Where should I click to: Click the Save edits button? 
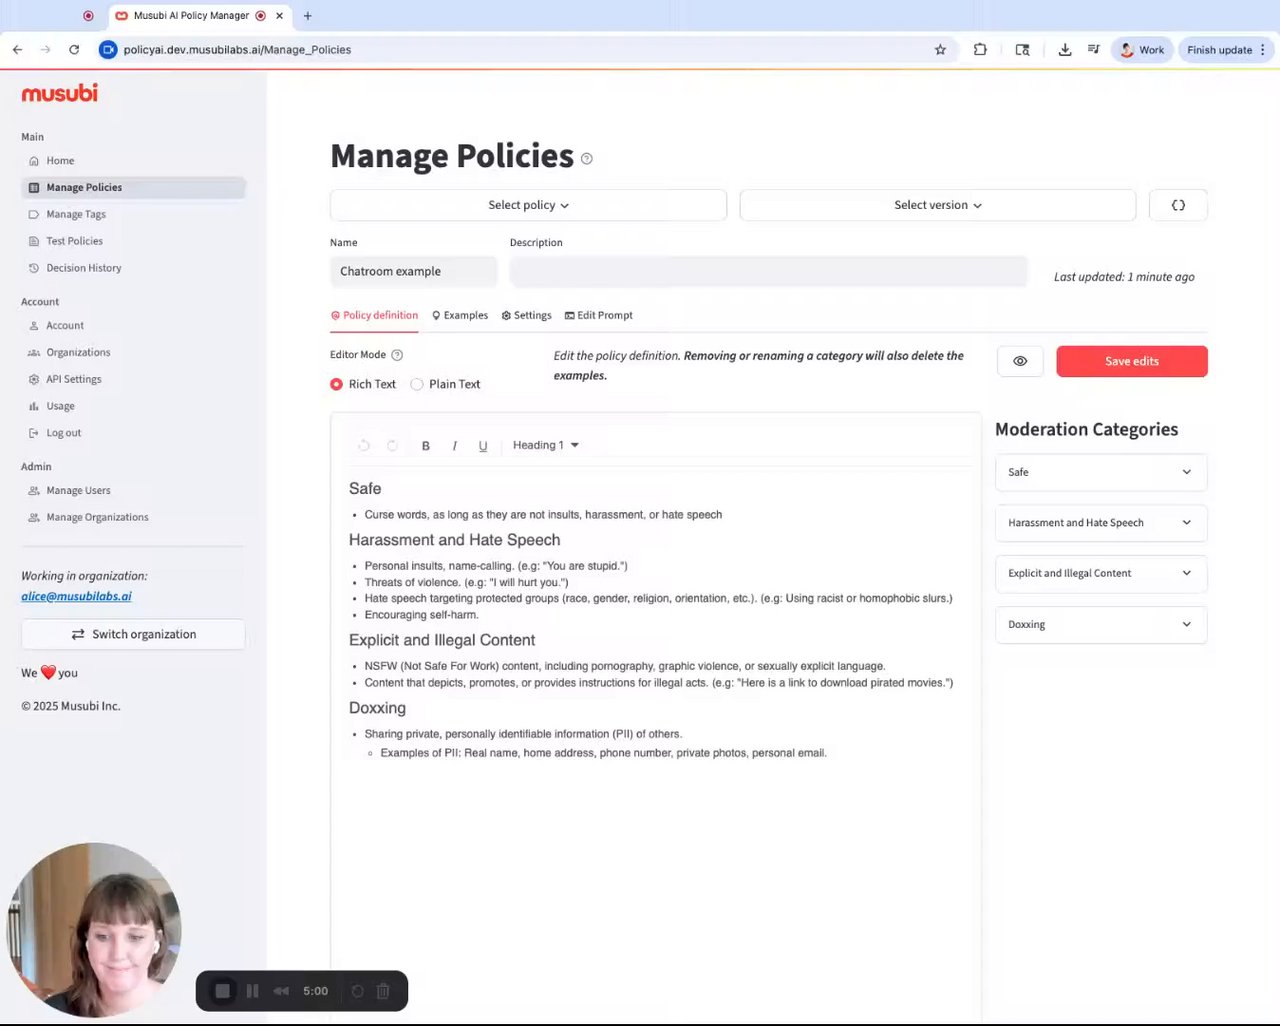pyautogui.click(x=1132, y=361)
